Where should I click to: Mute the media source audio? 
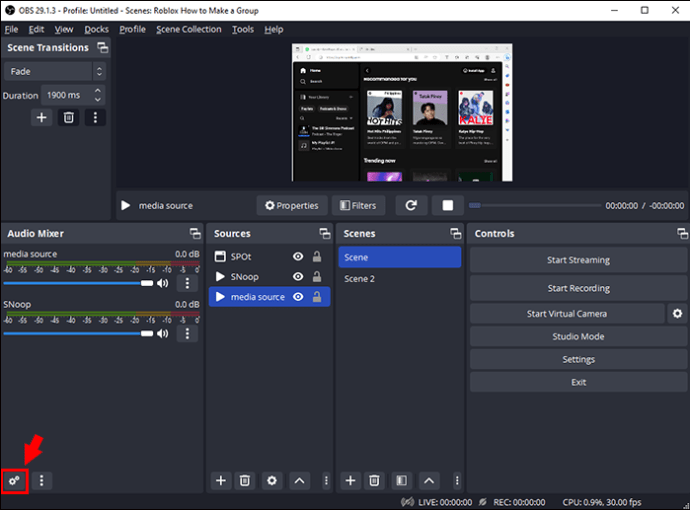click(x=163, y=283)
